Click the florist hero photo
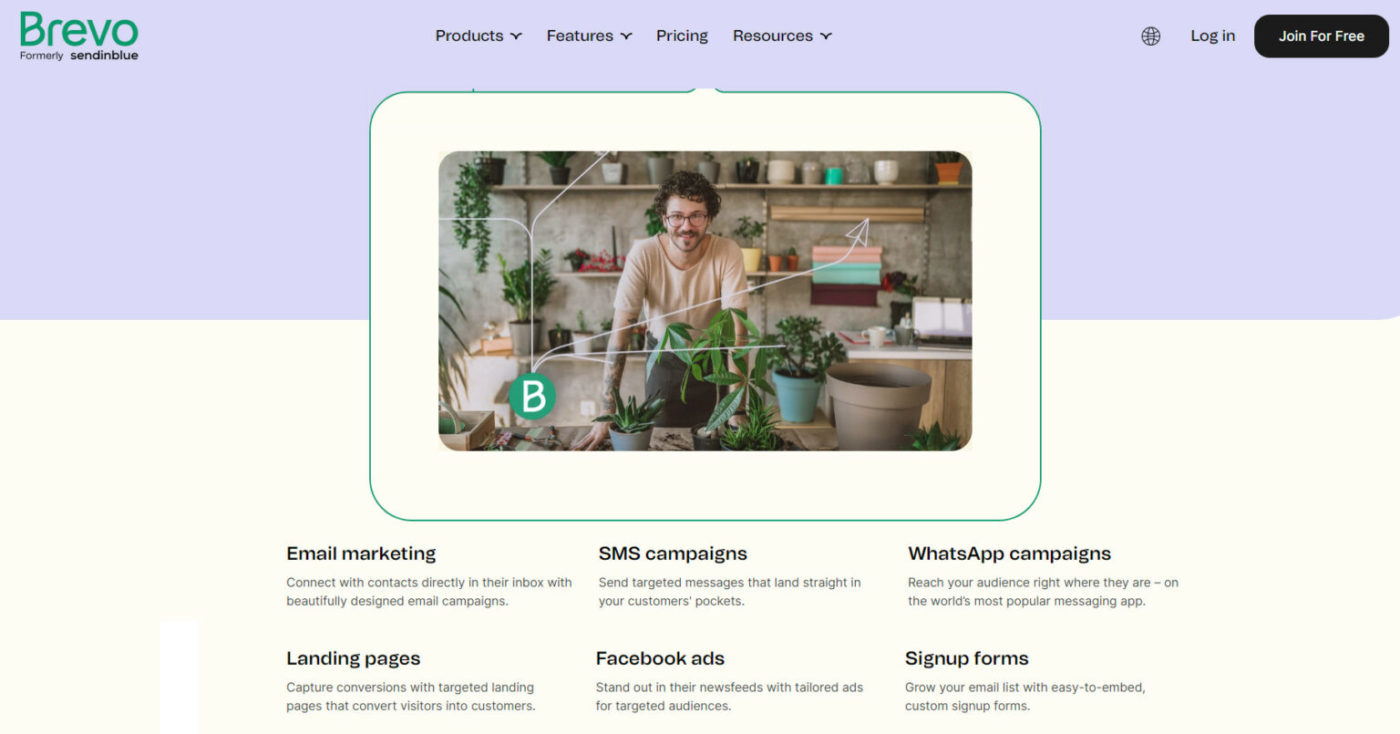The width and height of the screenshot is (1400, 734). pyautogui.click(x=705, y=301)
